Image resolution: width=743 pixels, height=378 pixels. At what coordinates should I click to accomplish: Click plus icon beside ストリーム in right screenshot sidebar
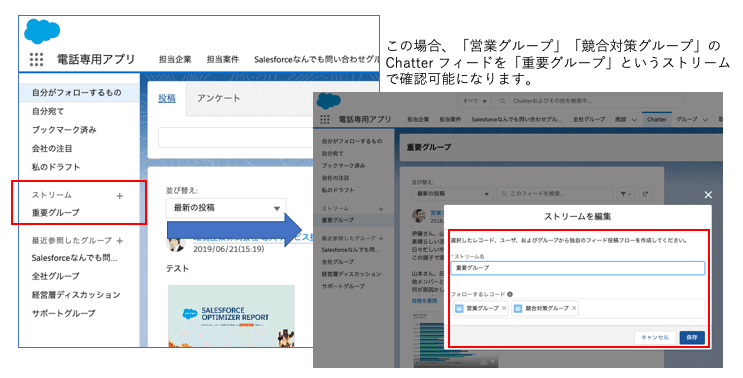pos(381,209)
